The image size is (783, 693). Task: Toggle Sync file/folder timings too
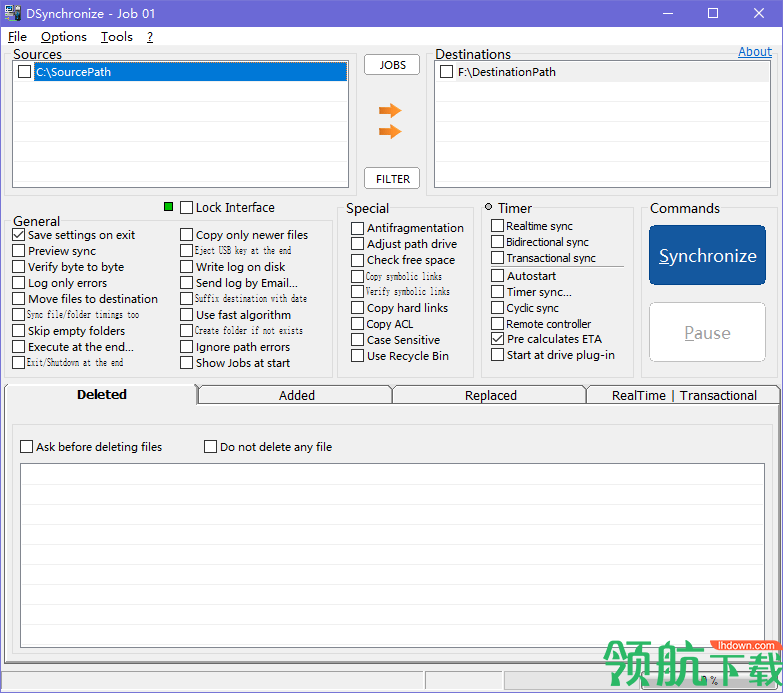click(x=18, y=315)
